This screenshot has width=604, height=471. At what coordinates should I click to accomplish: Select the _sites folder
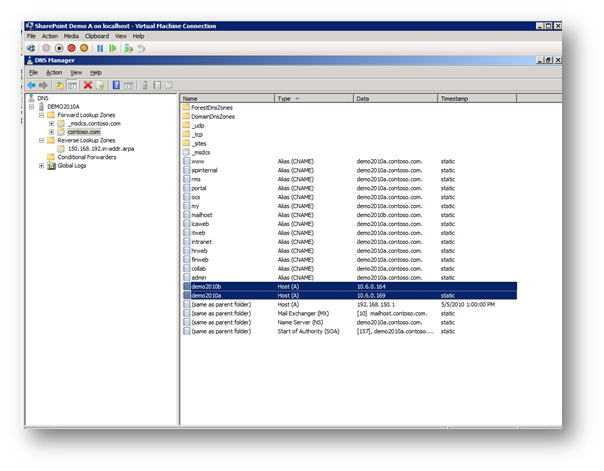point(199,143)
